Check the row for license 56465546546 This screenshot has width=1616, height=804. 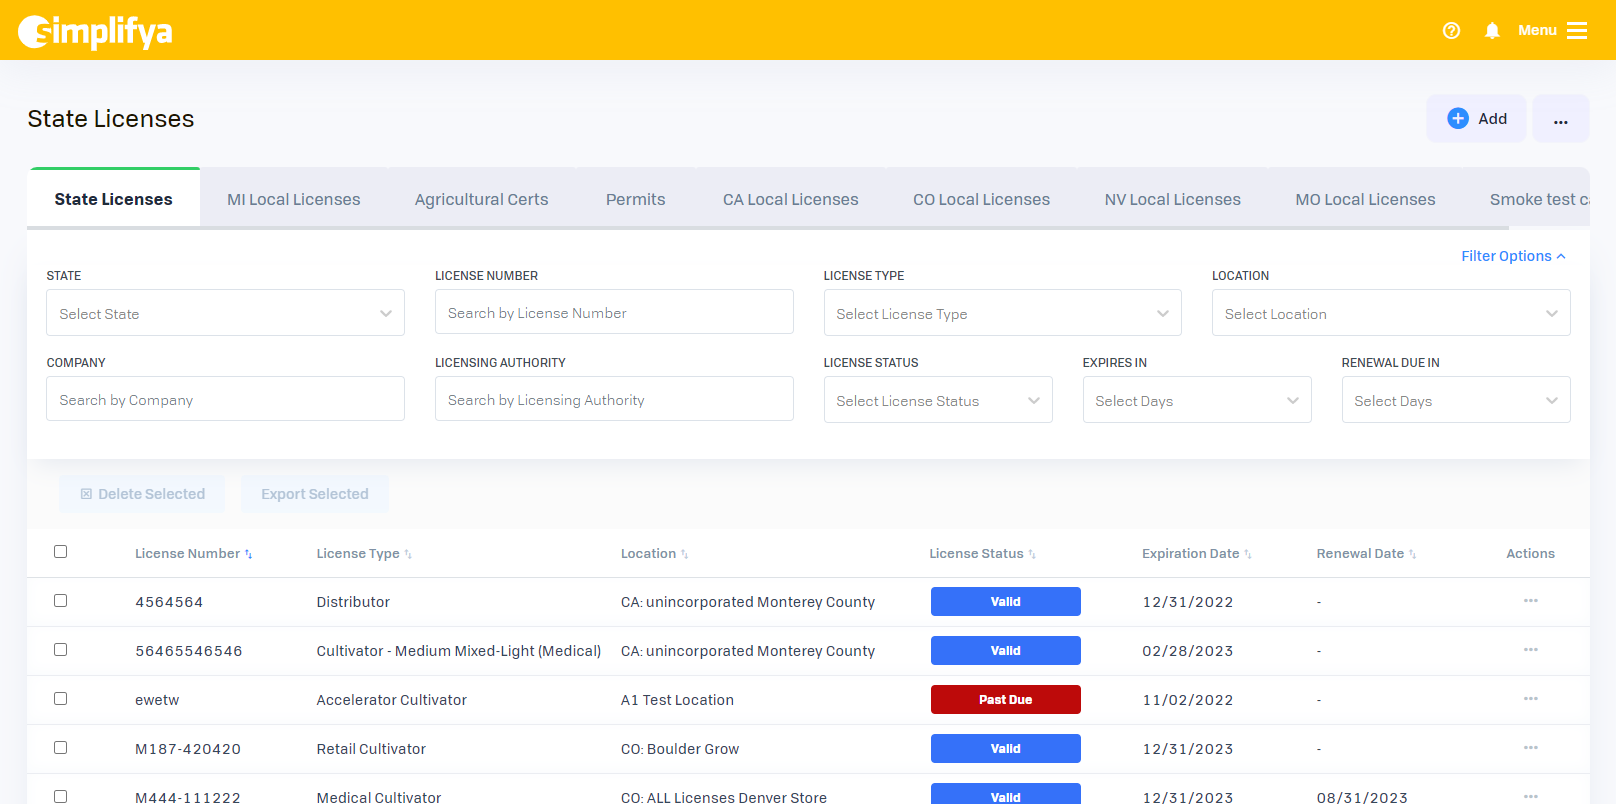61,650
